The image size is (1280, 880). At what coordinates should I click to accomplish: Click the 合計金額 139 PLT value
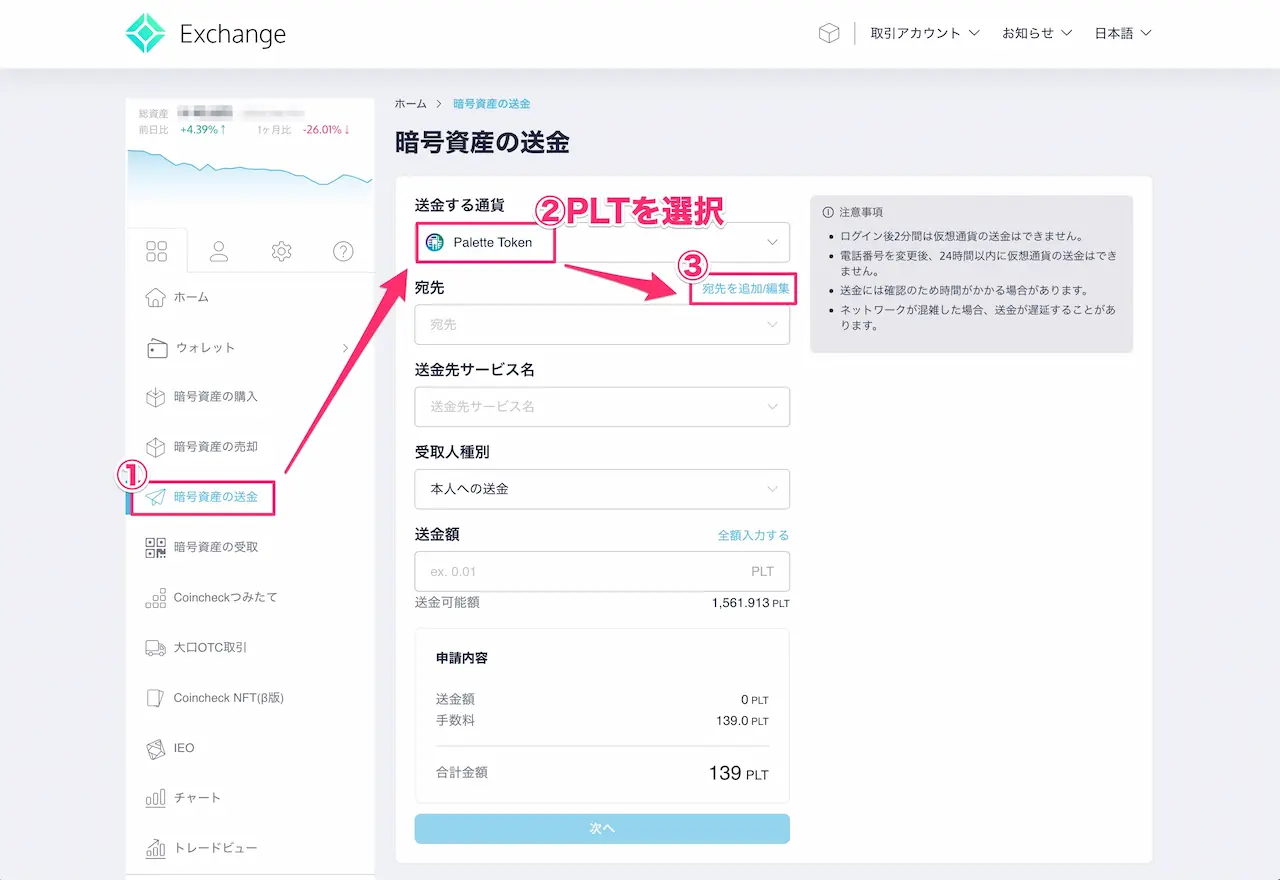[738, 773]
